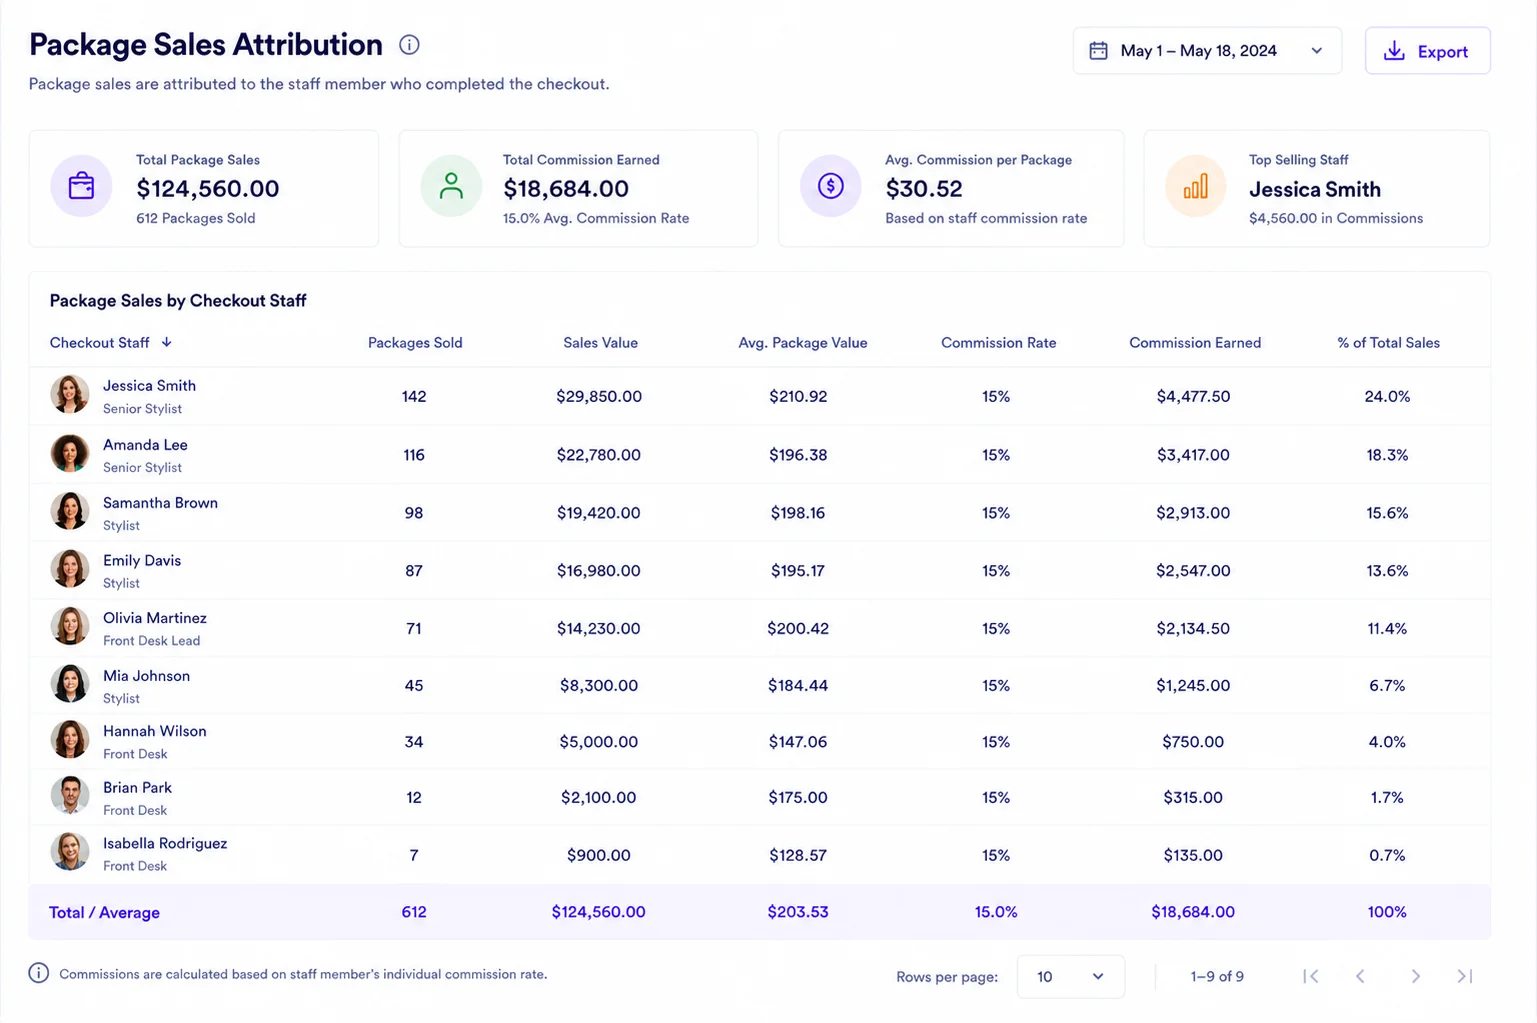Click the Total / Average row label

click(x=104, y=913)
